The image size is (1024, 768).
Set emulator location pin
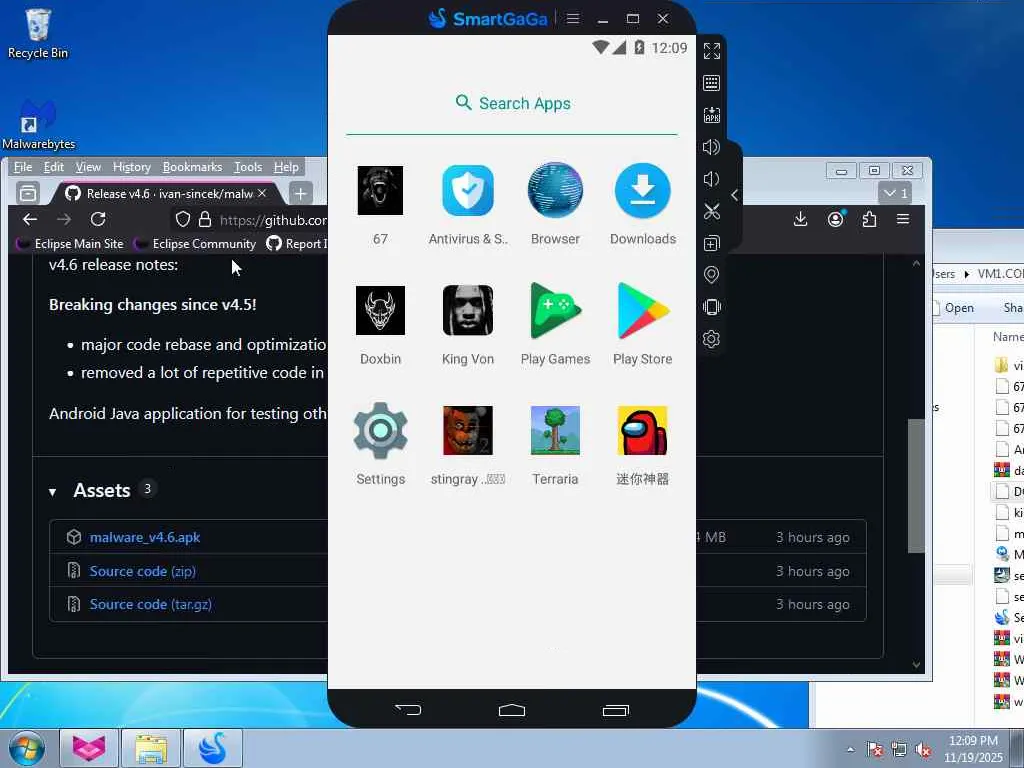click(x=711, y=275)
